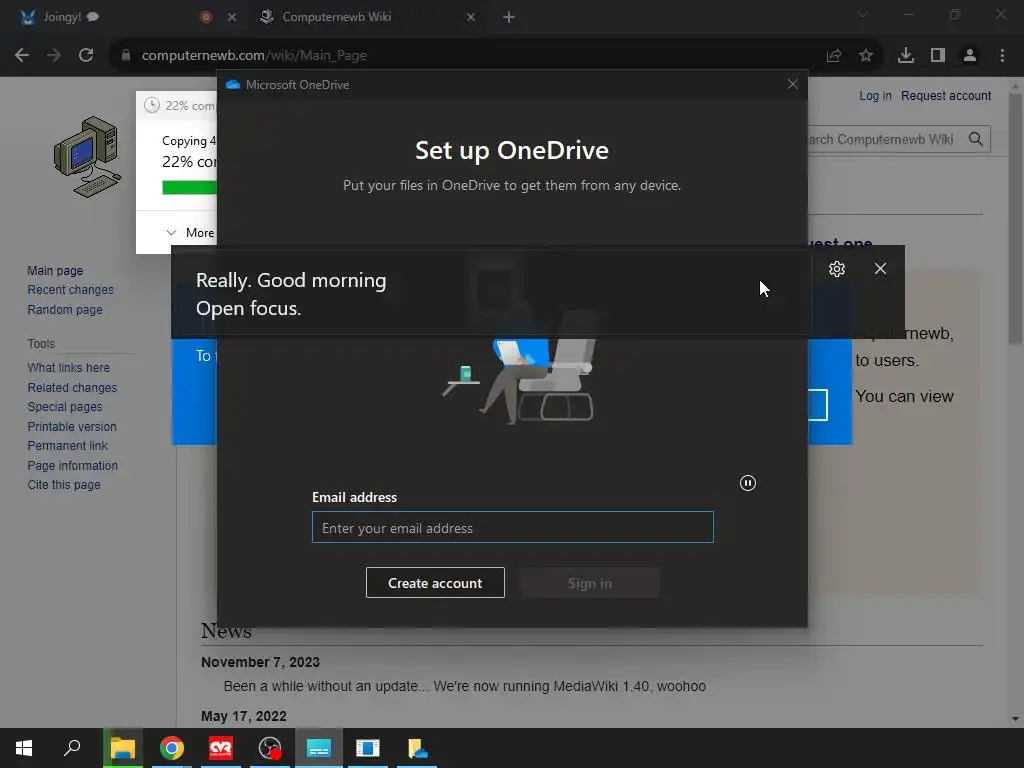Open the Chrome downloads icon
1024x768 pixels.
[906, 56]
